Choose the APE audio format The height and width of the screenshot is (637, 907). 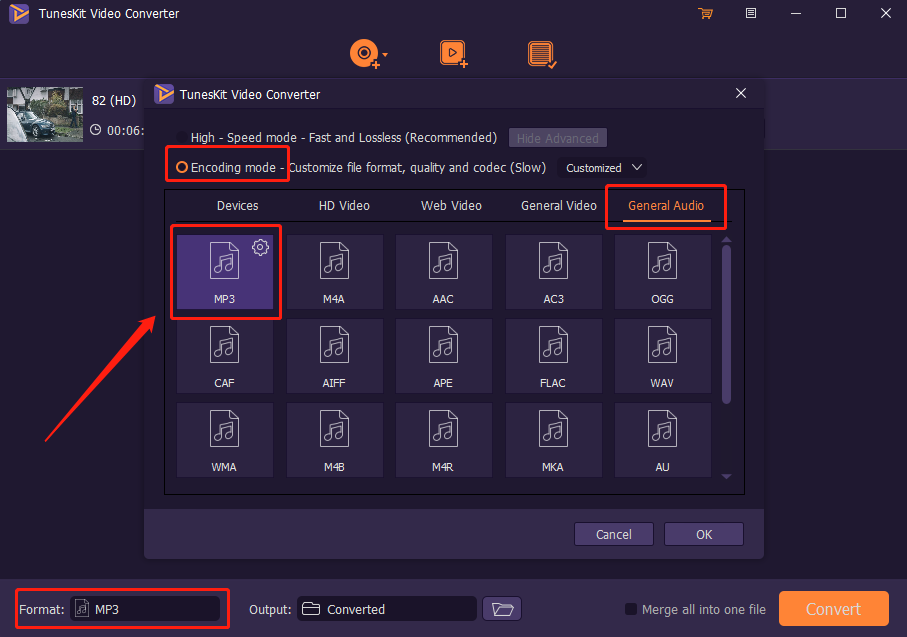pyautogui.click(x=444, y=356)
